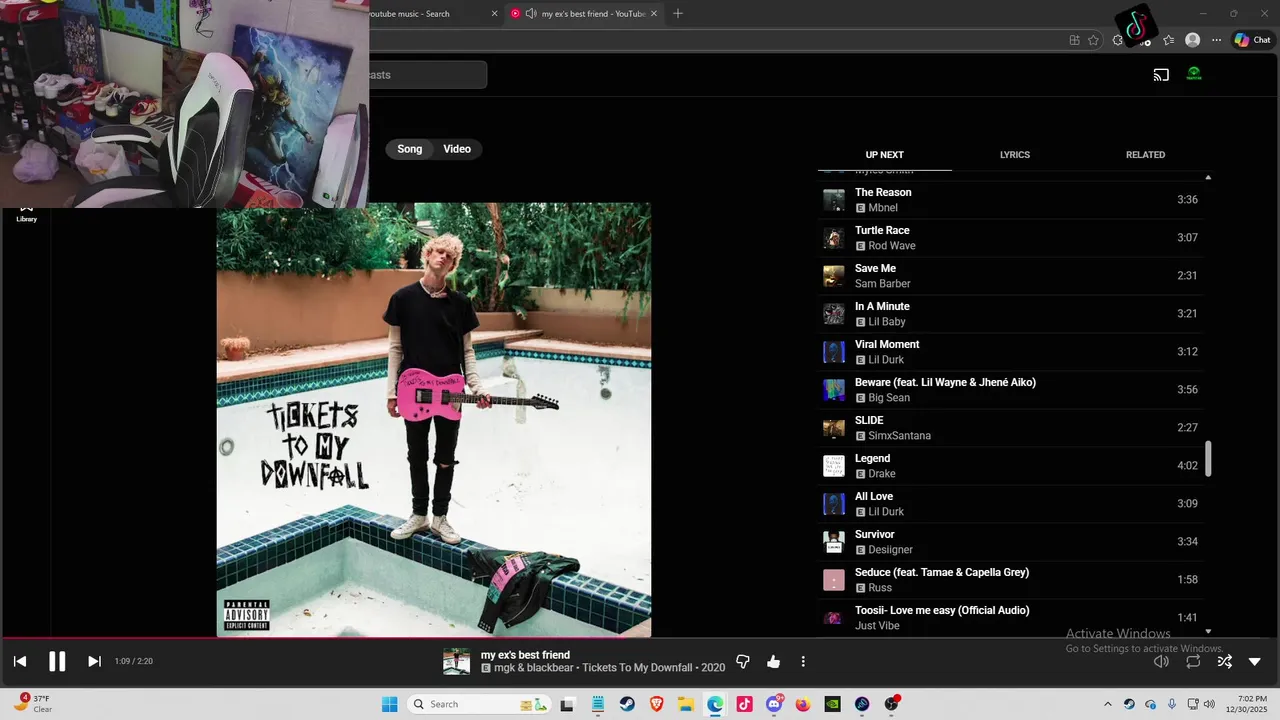Click the small album thumbnail in the player bar
This screenshot has height=720, width=1280.
click(x=457, y=661)
